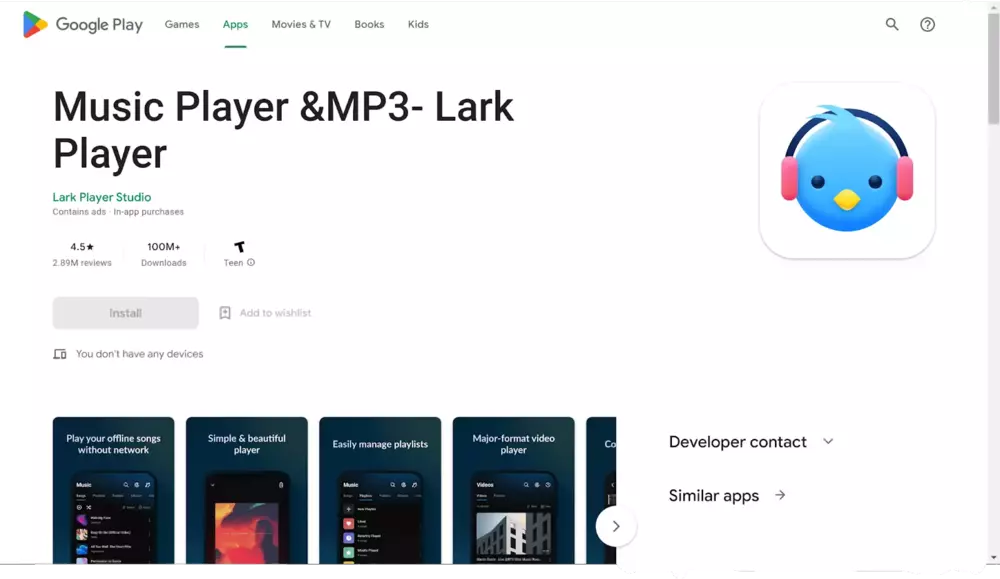Click the Teen rating label
The width and height of the screenshot is (1000, 579).
pos(233,263)
